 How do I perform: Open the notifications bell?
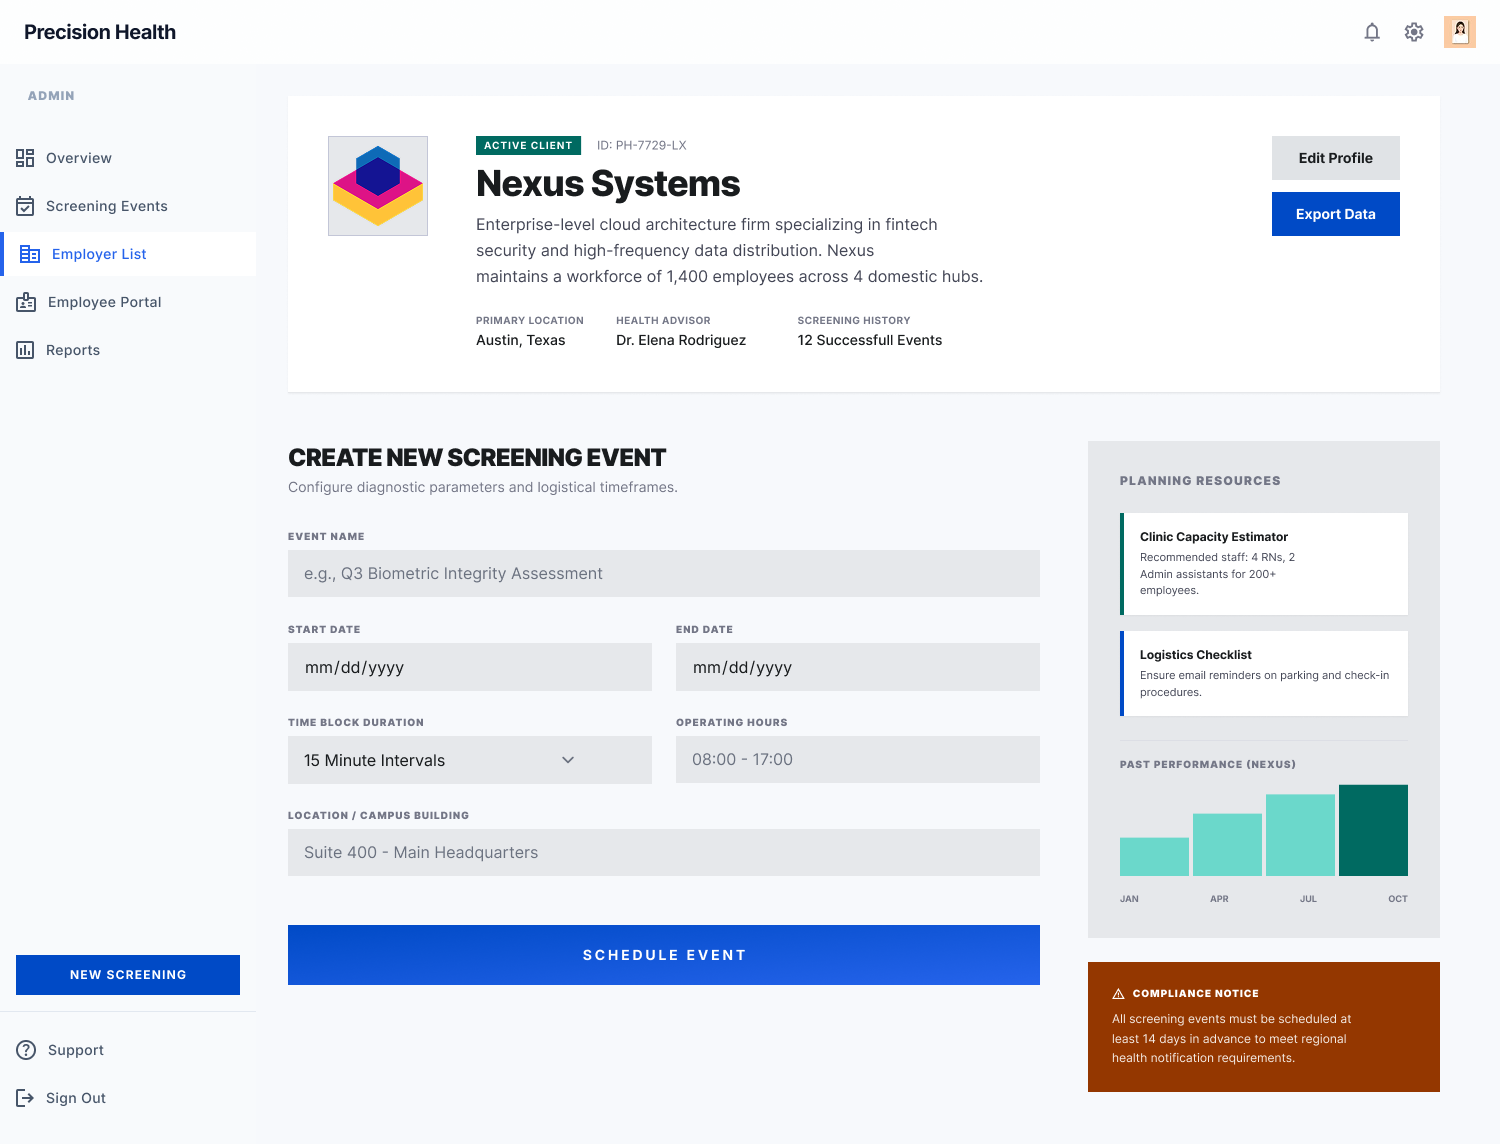[x=1372, y=32]
